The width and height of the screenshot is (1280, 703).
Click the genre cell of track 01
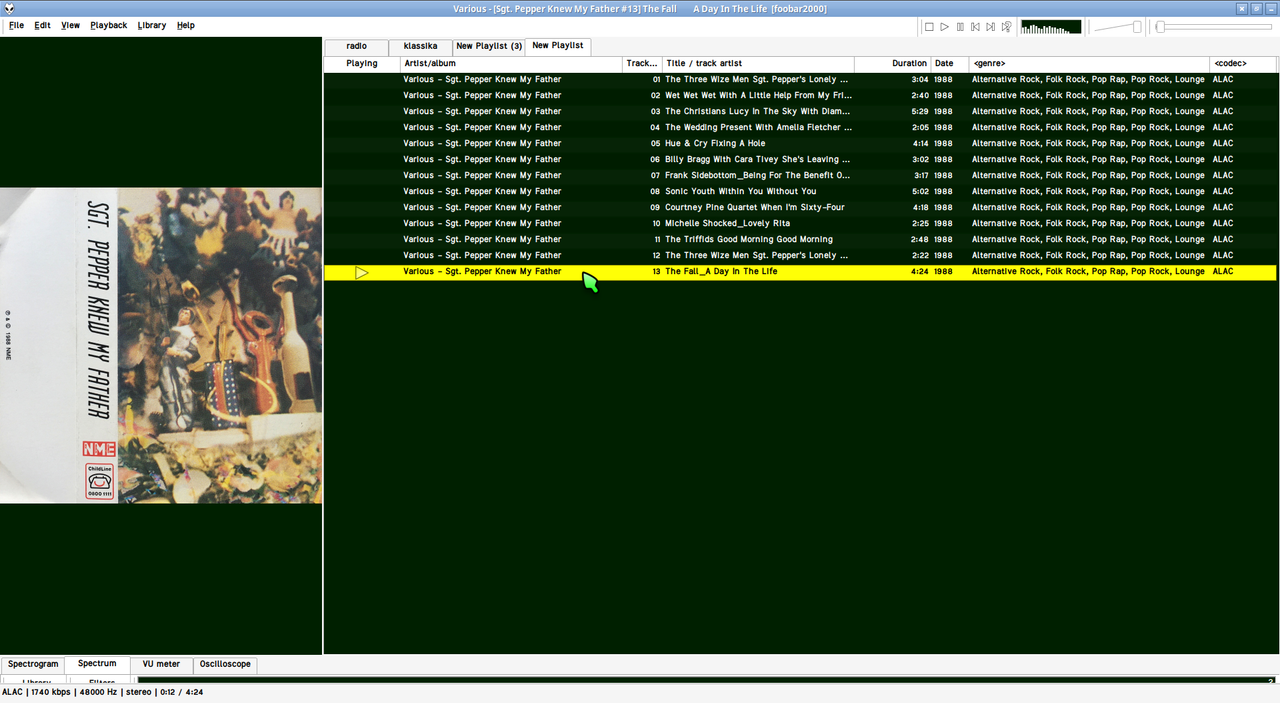[1088, 80]
